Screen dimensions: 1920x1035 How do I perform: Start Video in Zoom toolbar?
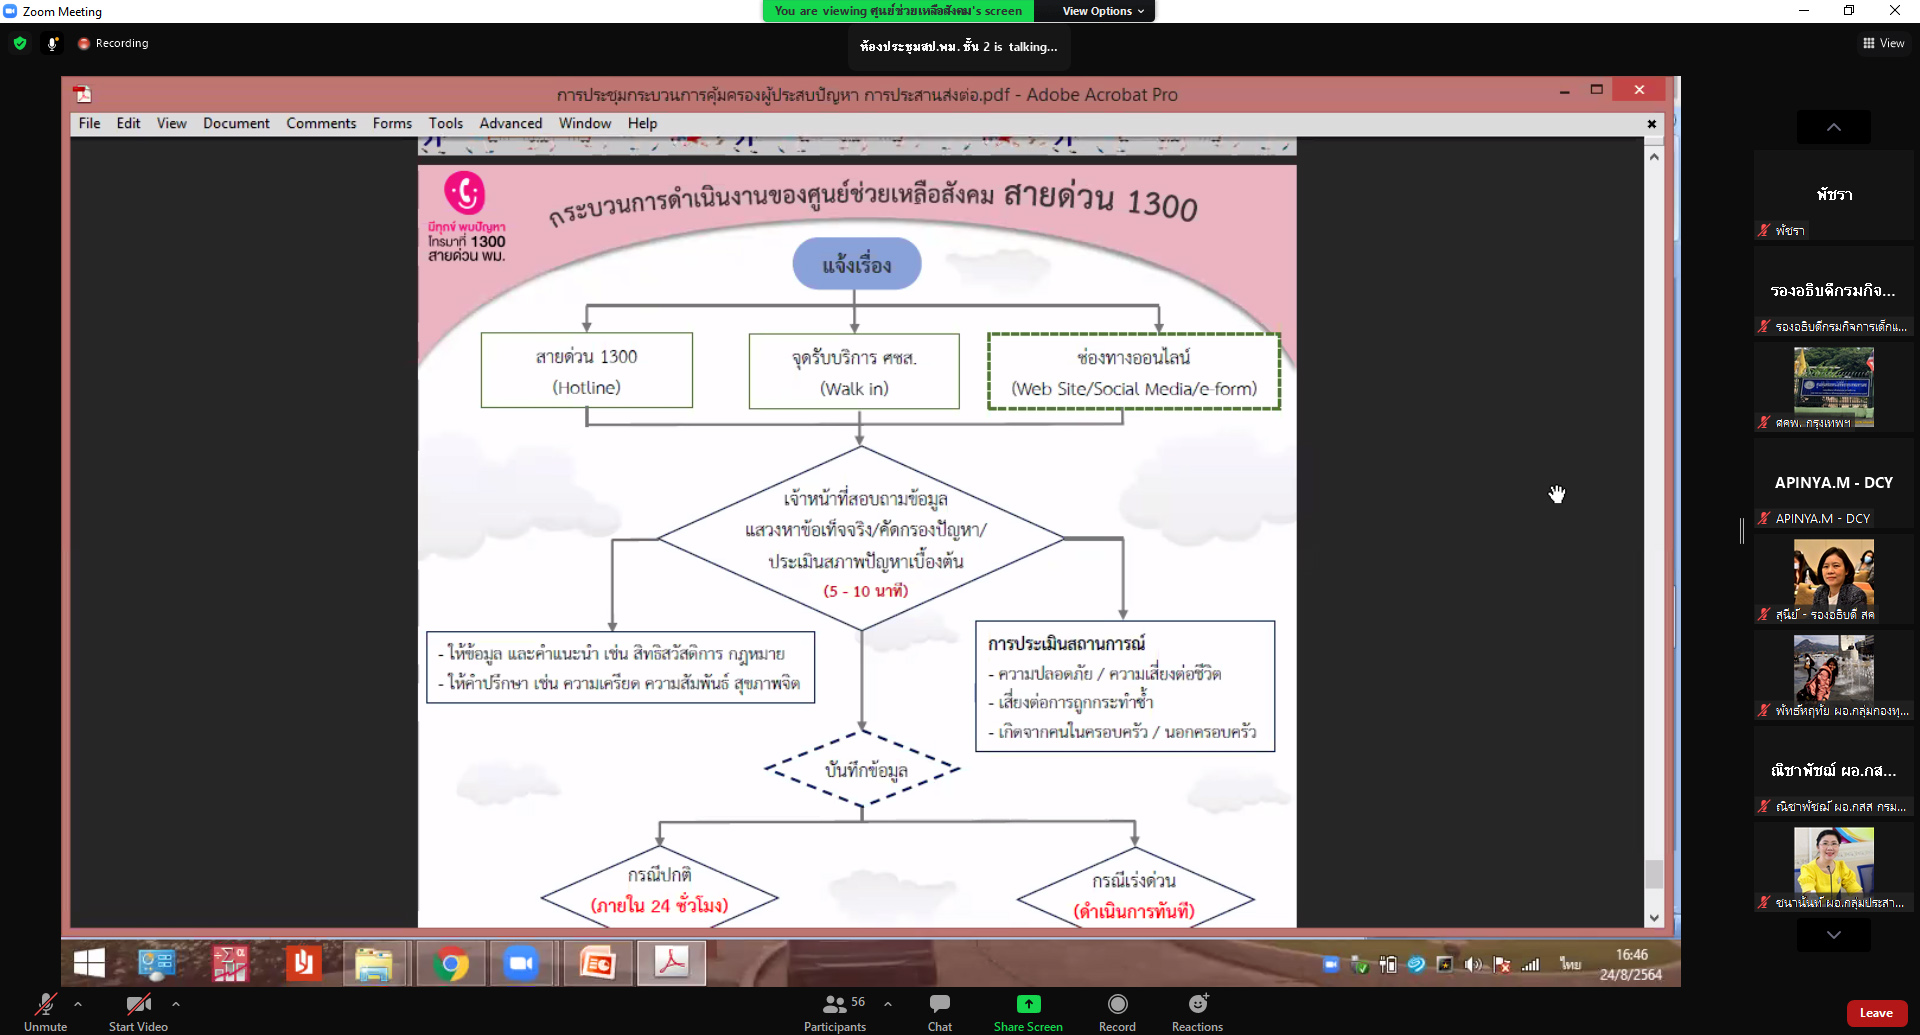point(138,1011)
